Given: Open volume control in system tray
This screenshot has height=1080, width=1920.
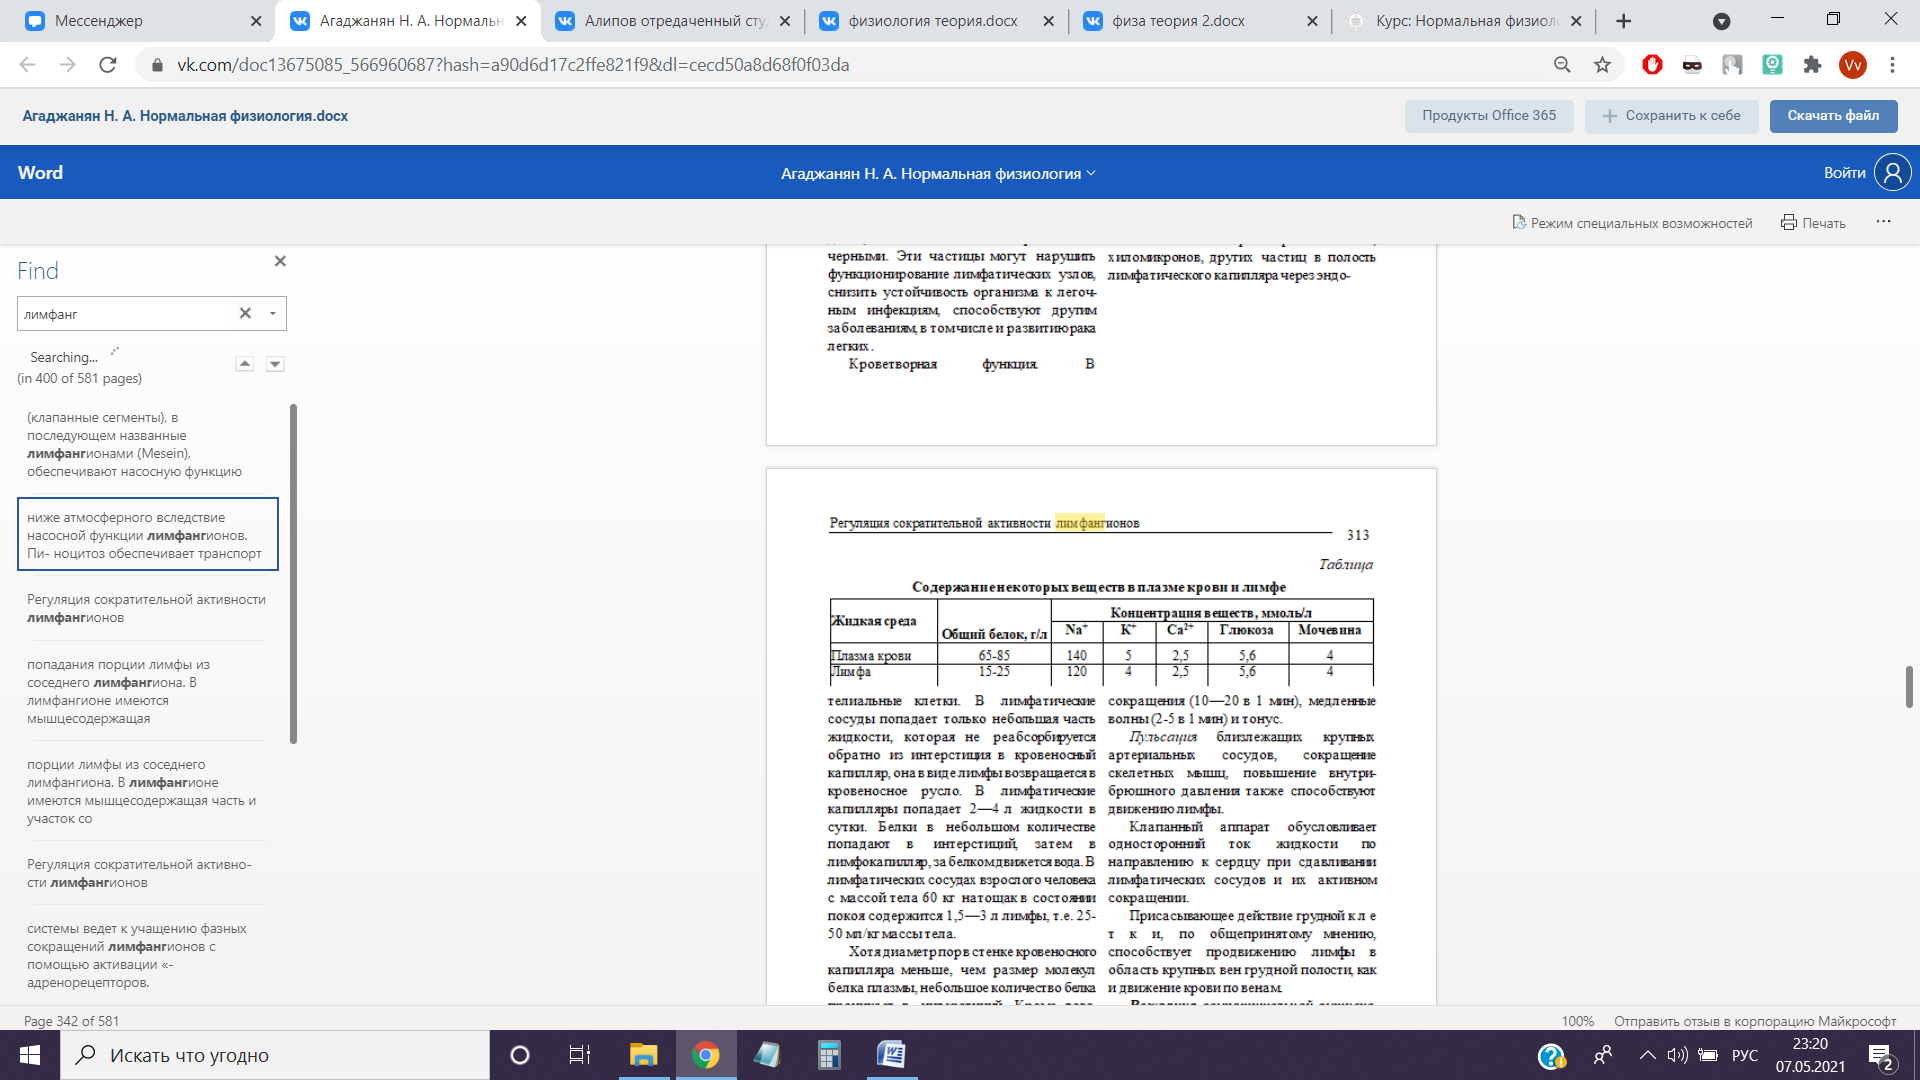Looking at the screenshot, I should (x=1678, y=1055).
